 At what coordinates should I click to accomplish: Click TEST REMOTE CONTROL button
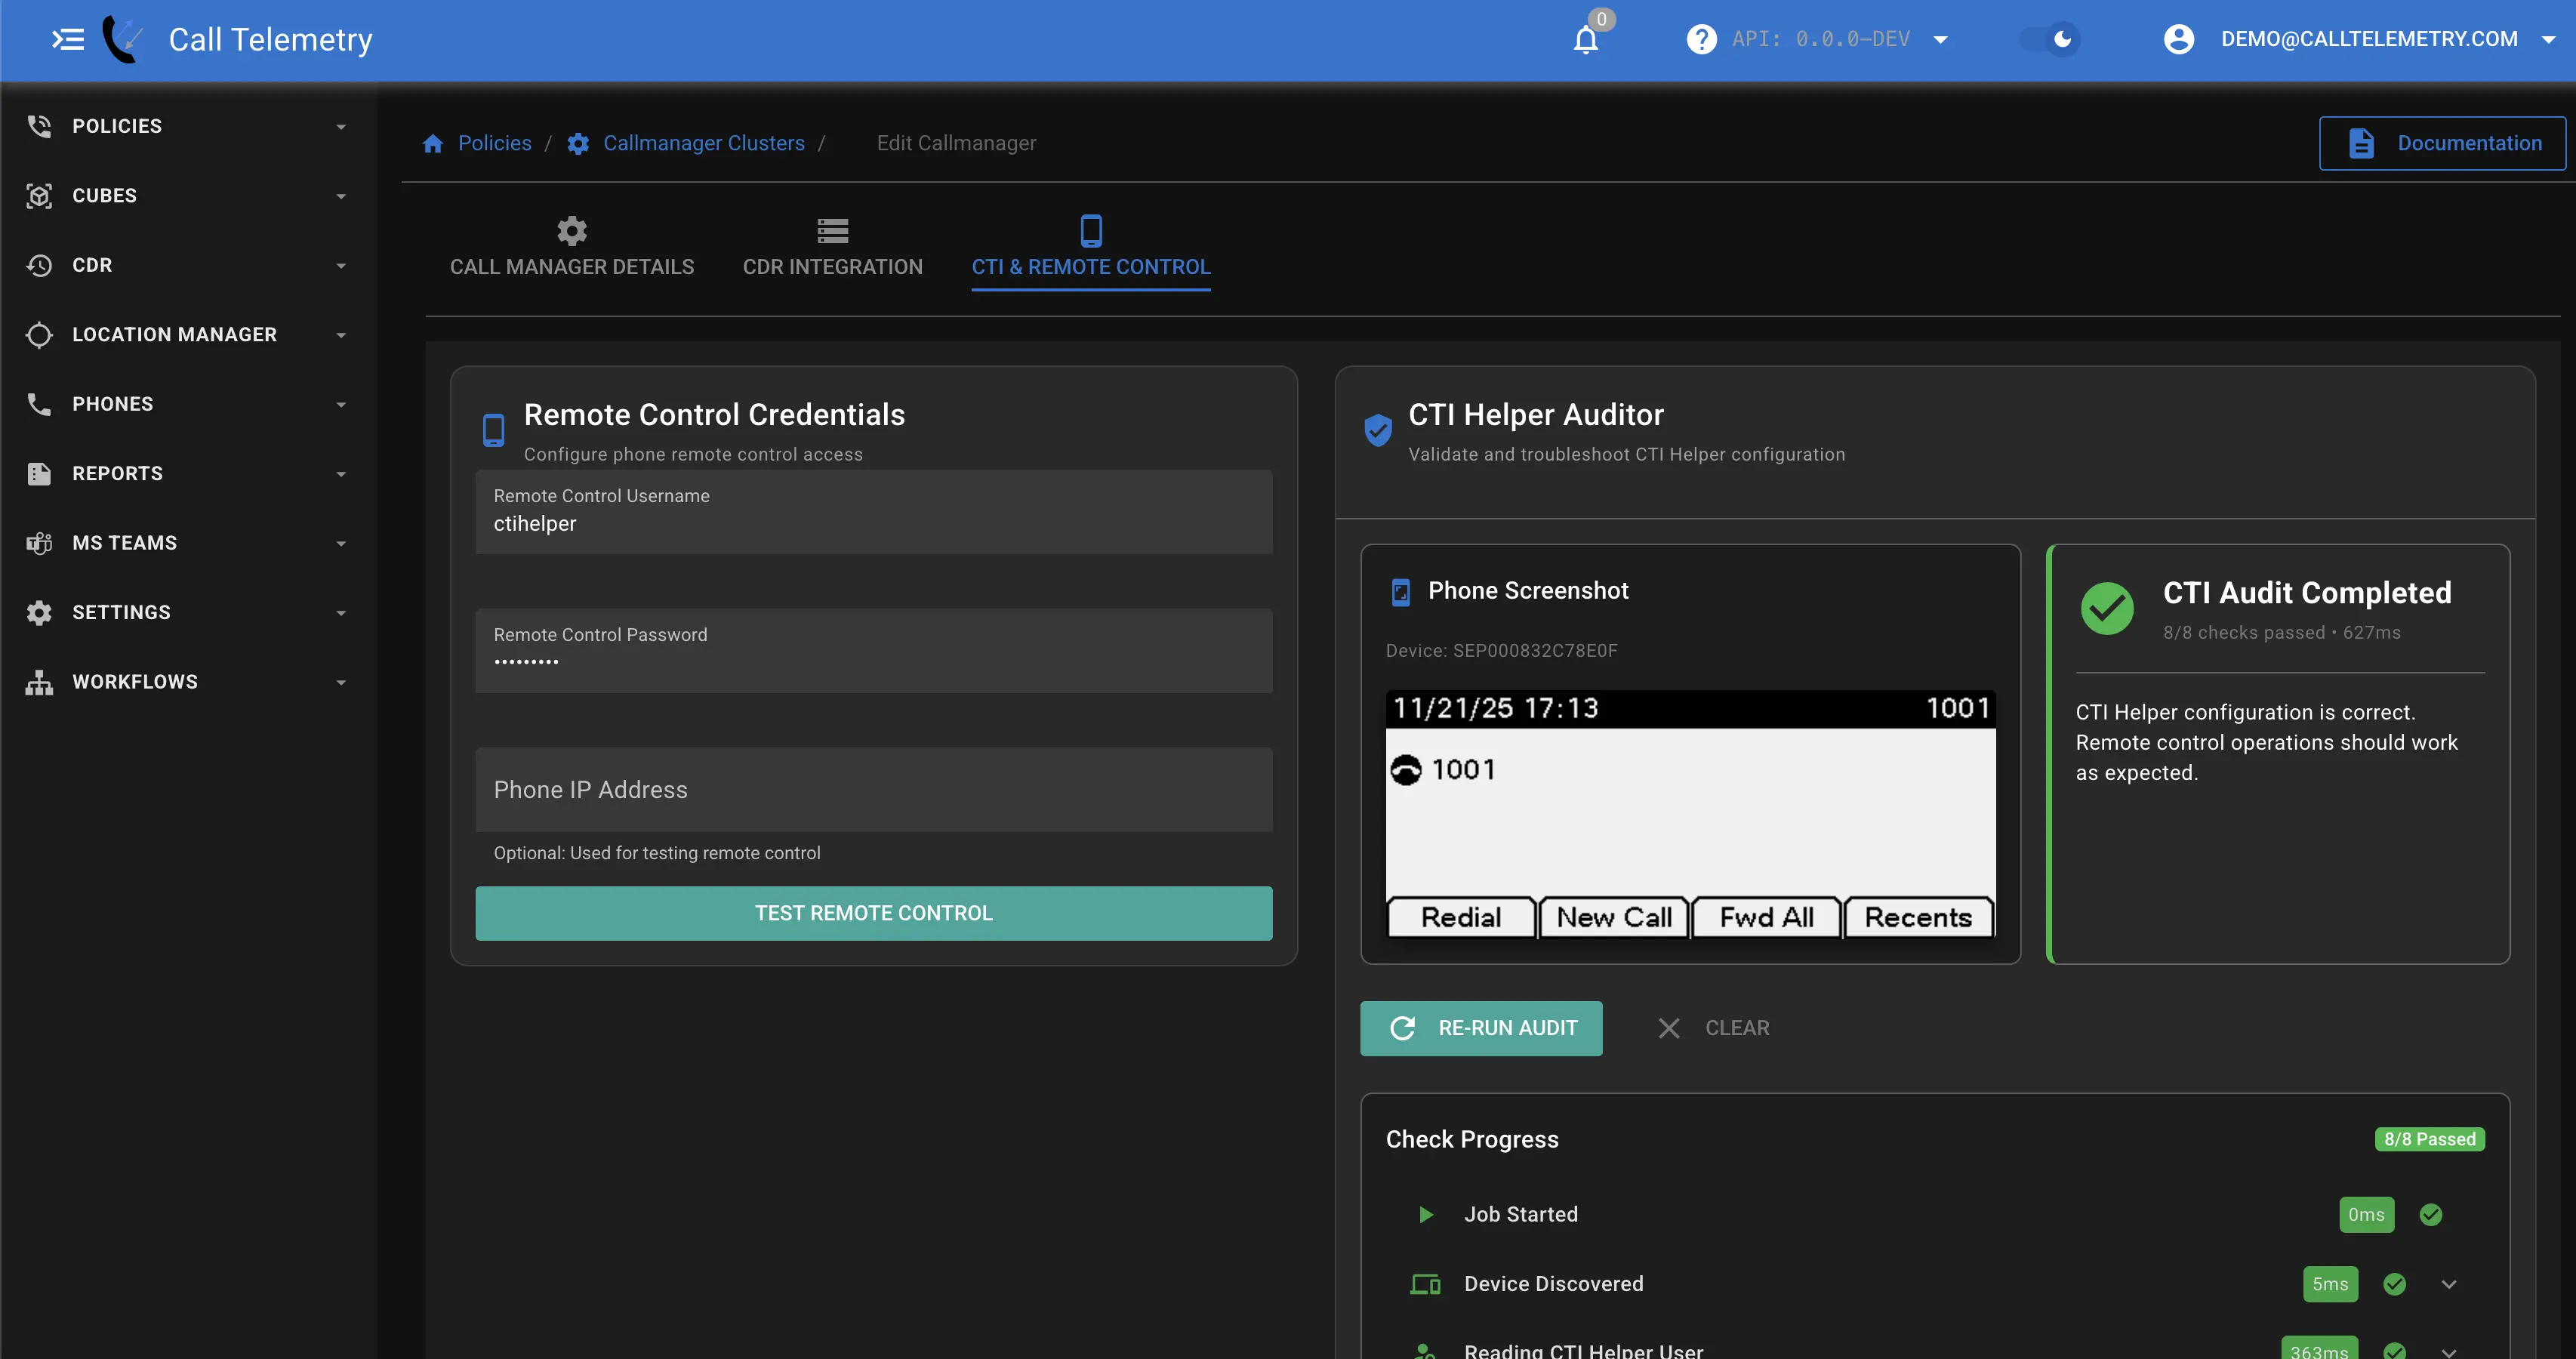coord(873,913)
